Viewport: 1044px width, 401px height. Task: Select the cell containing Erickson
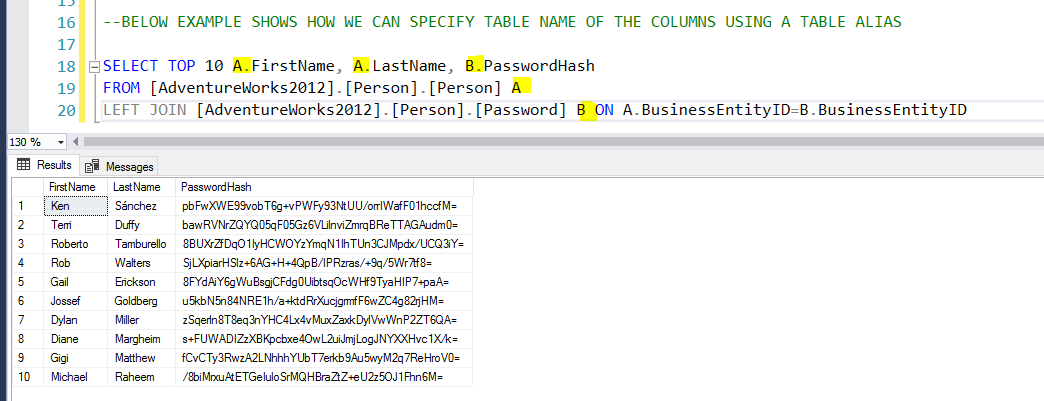tap(141, 282)
